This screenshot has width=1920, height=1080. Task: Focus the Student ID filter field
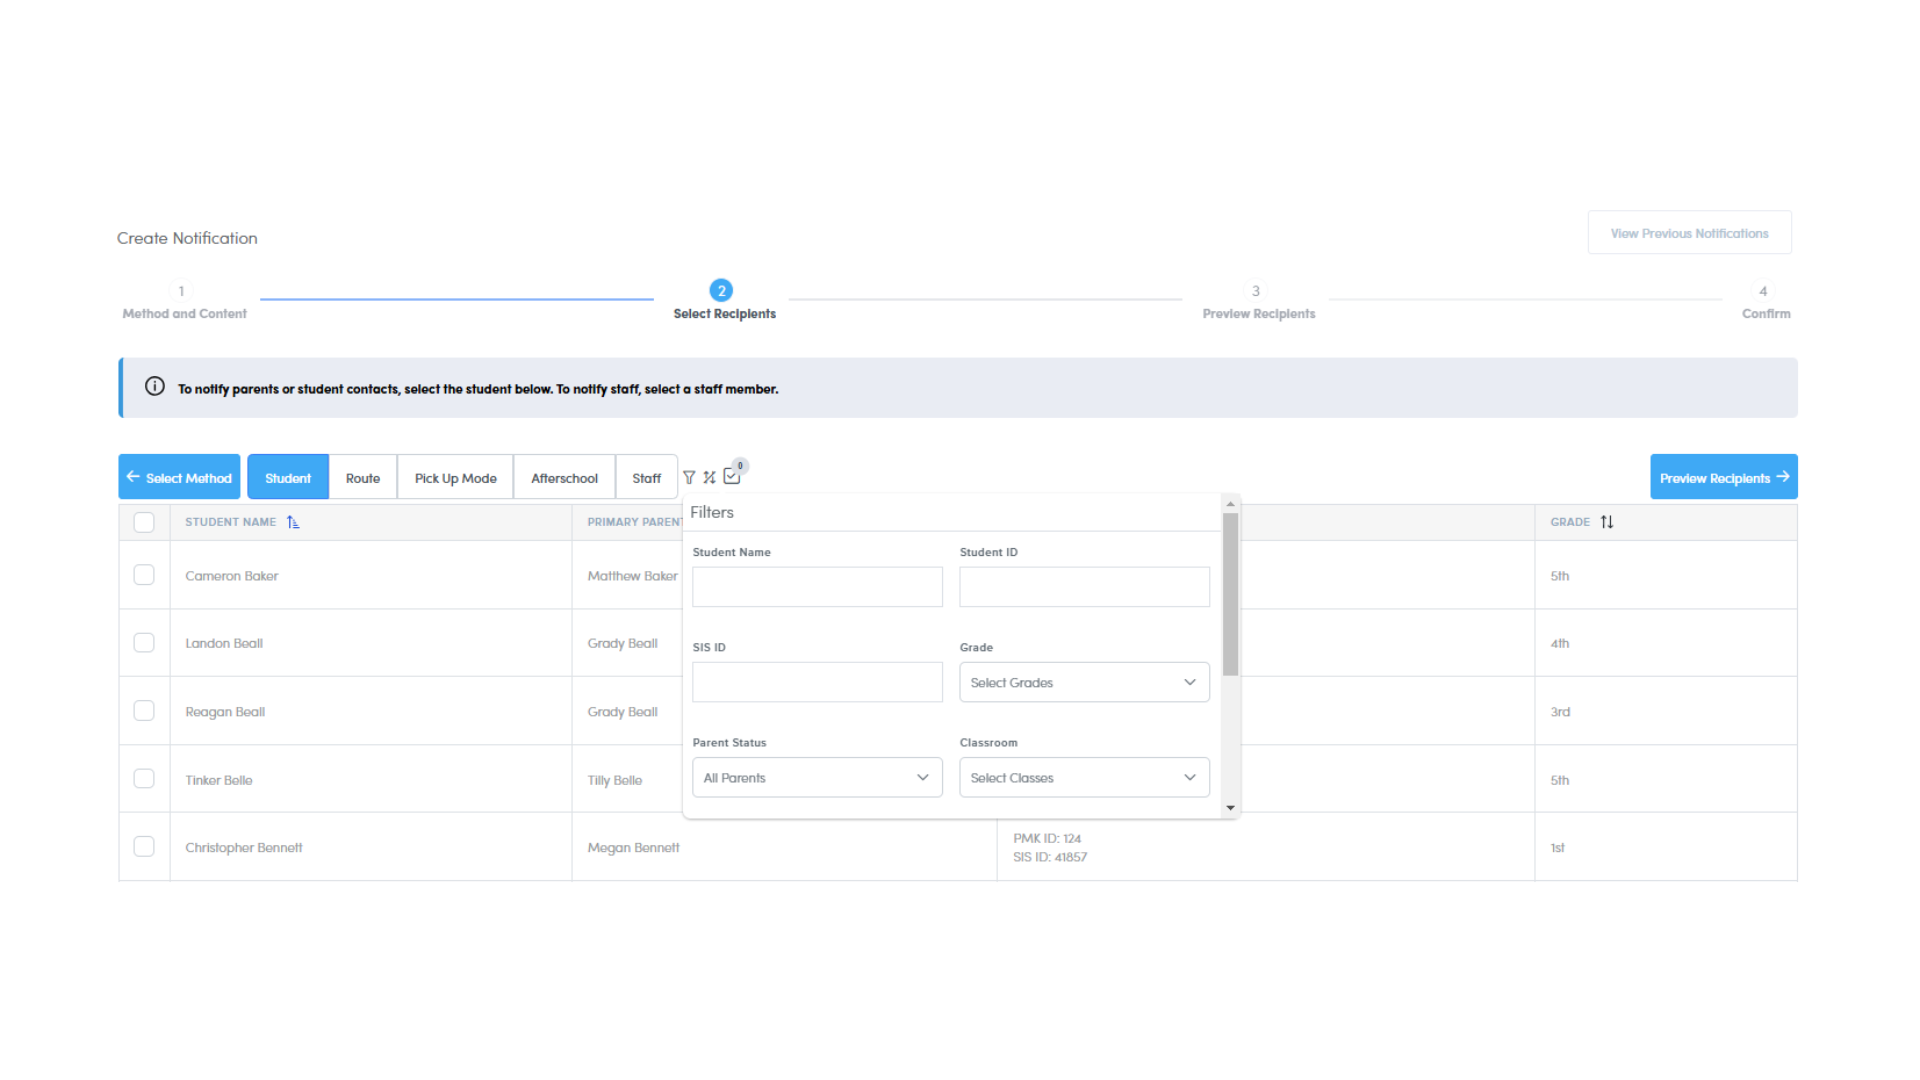pyautogui.click(x=1084, y=587)
